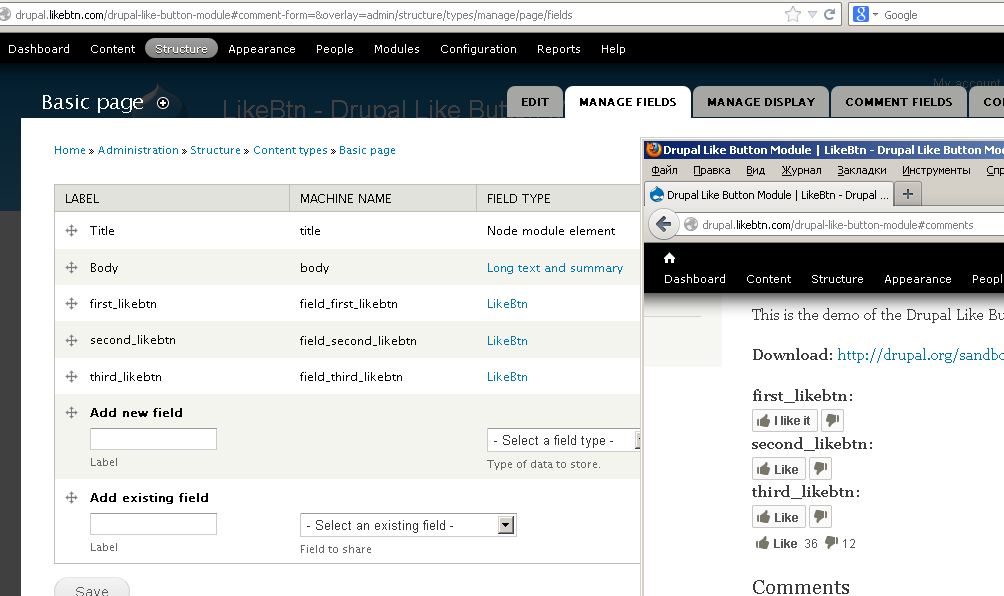Click LikeBtn link in third_likebtn row
The width and height of the screenshot is (1004, 596).
[x=507, y=376]
